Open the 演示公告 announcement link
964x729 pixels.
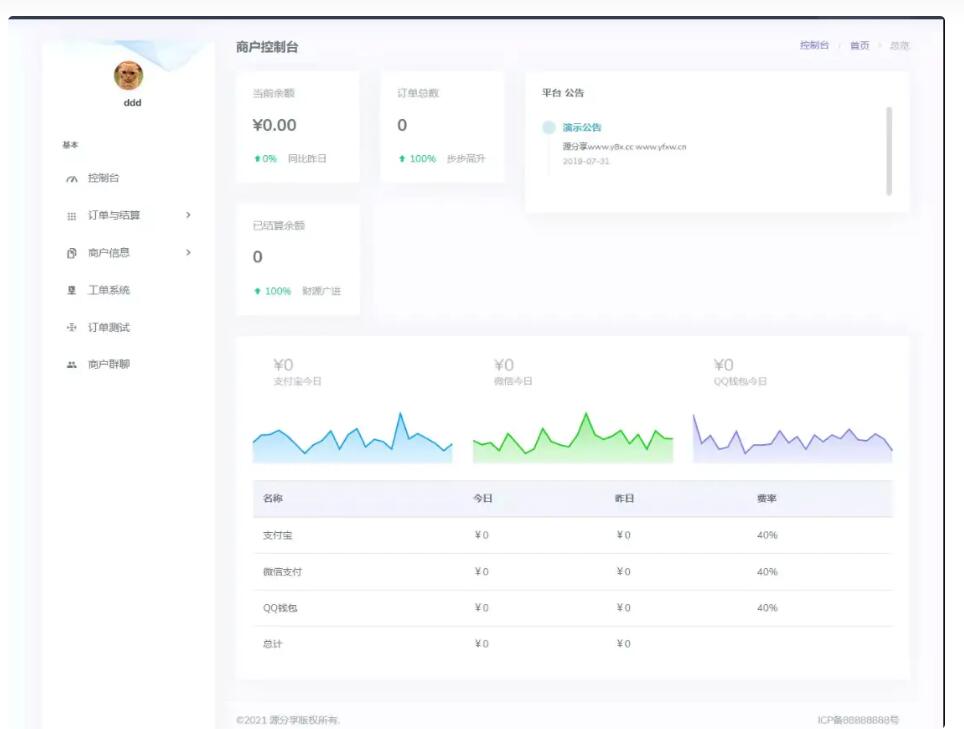[582, 128]
